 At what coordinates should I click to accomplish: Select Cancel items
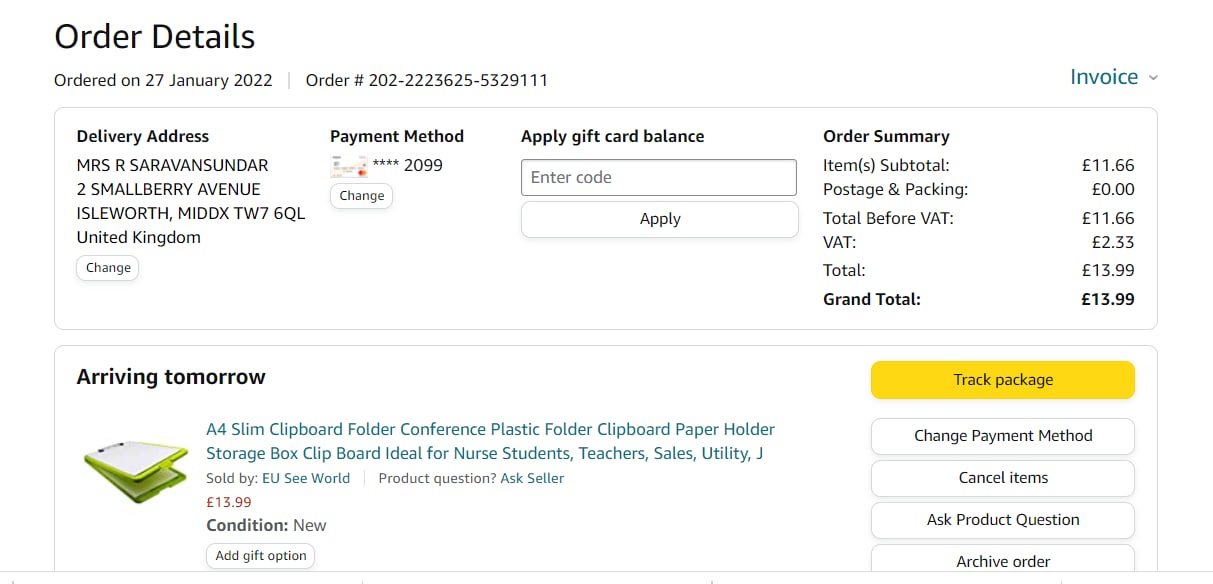point(1002,478)
